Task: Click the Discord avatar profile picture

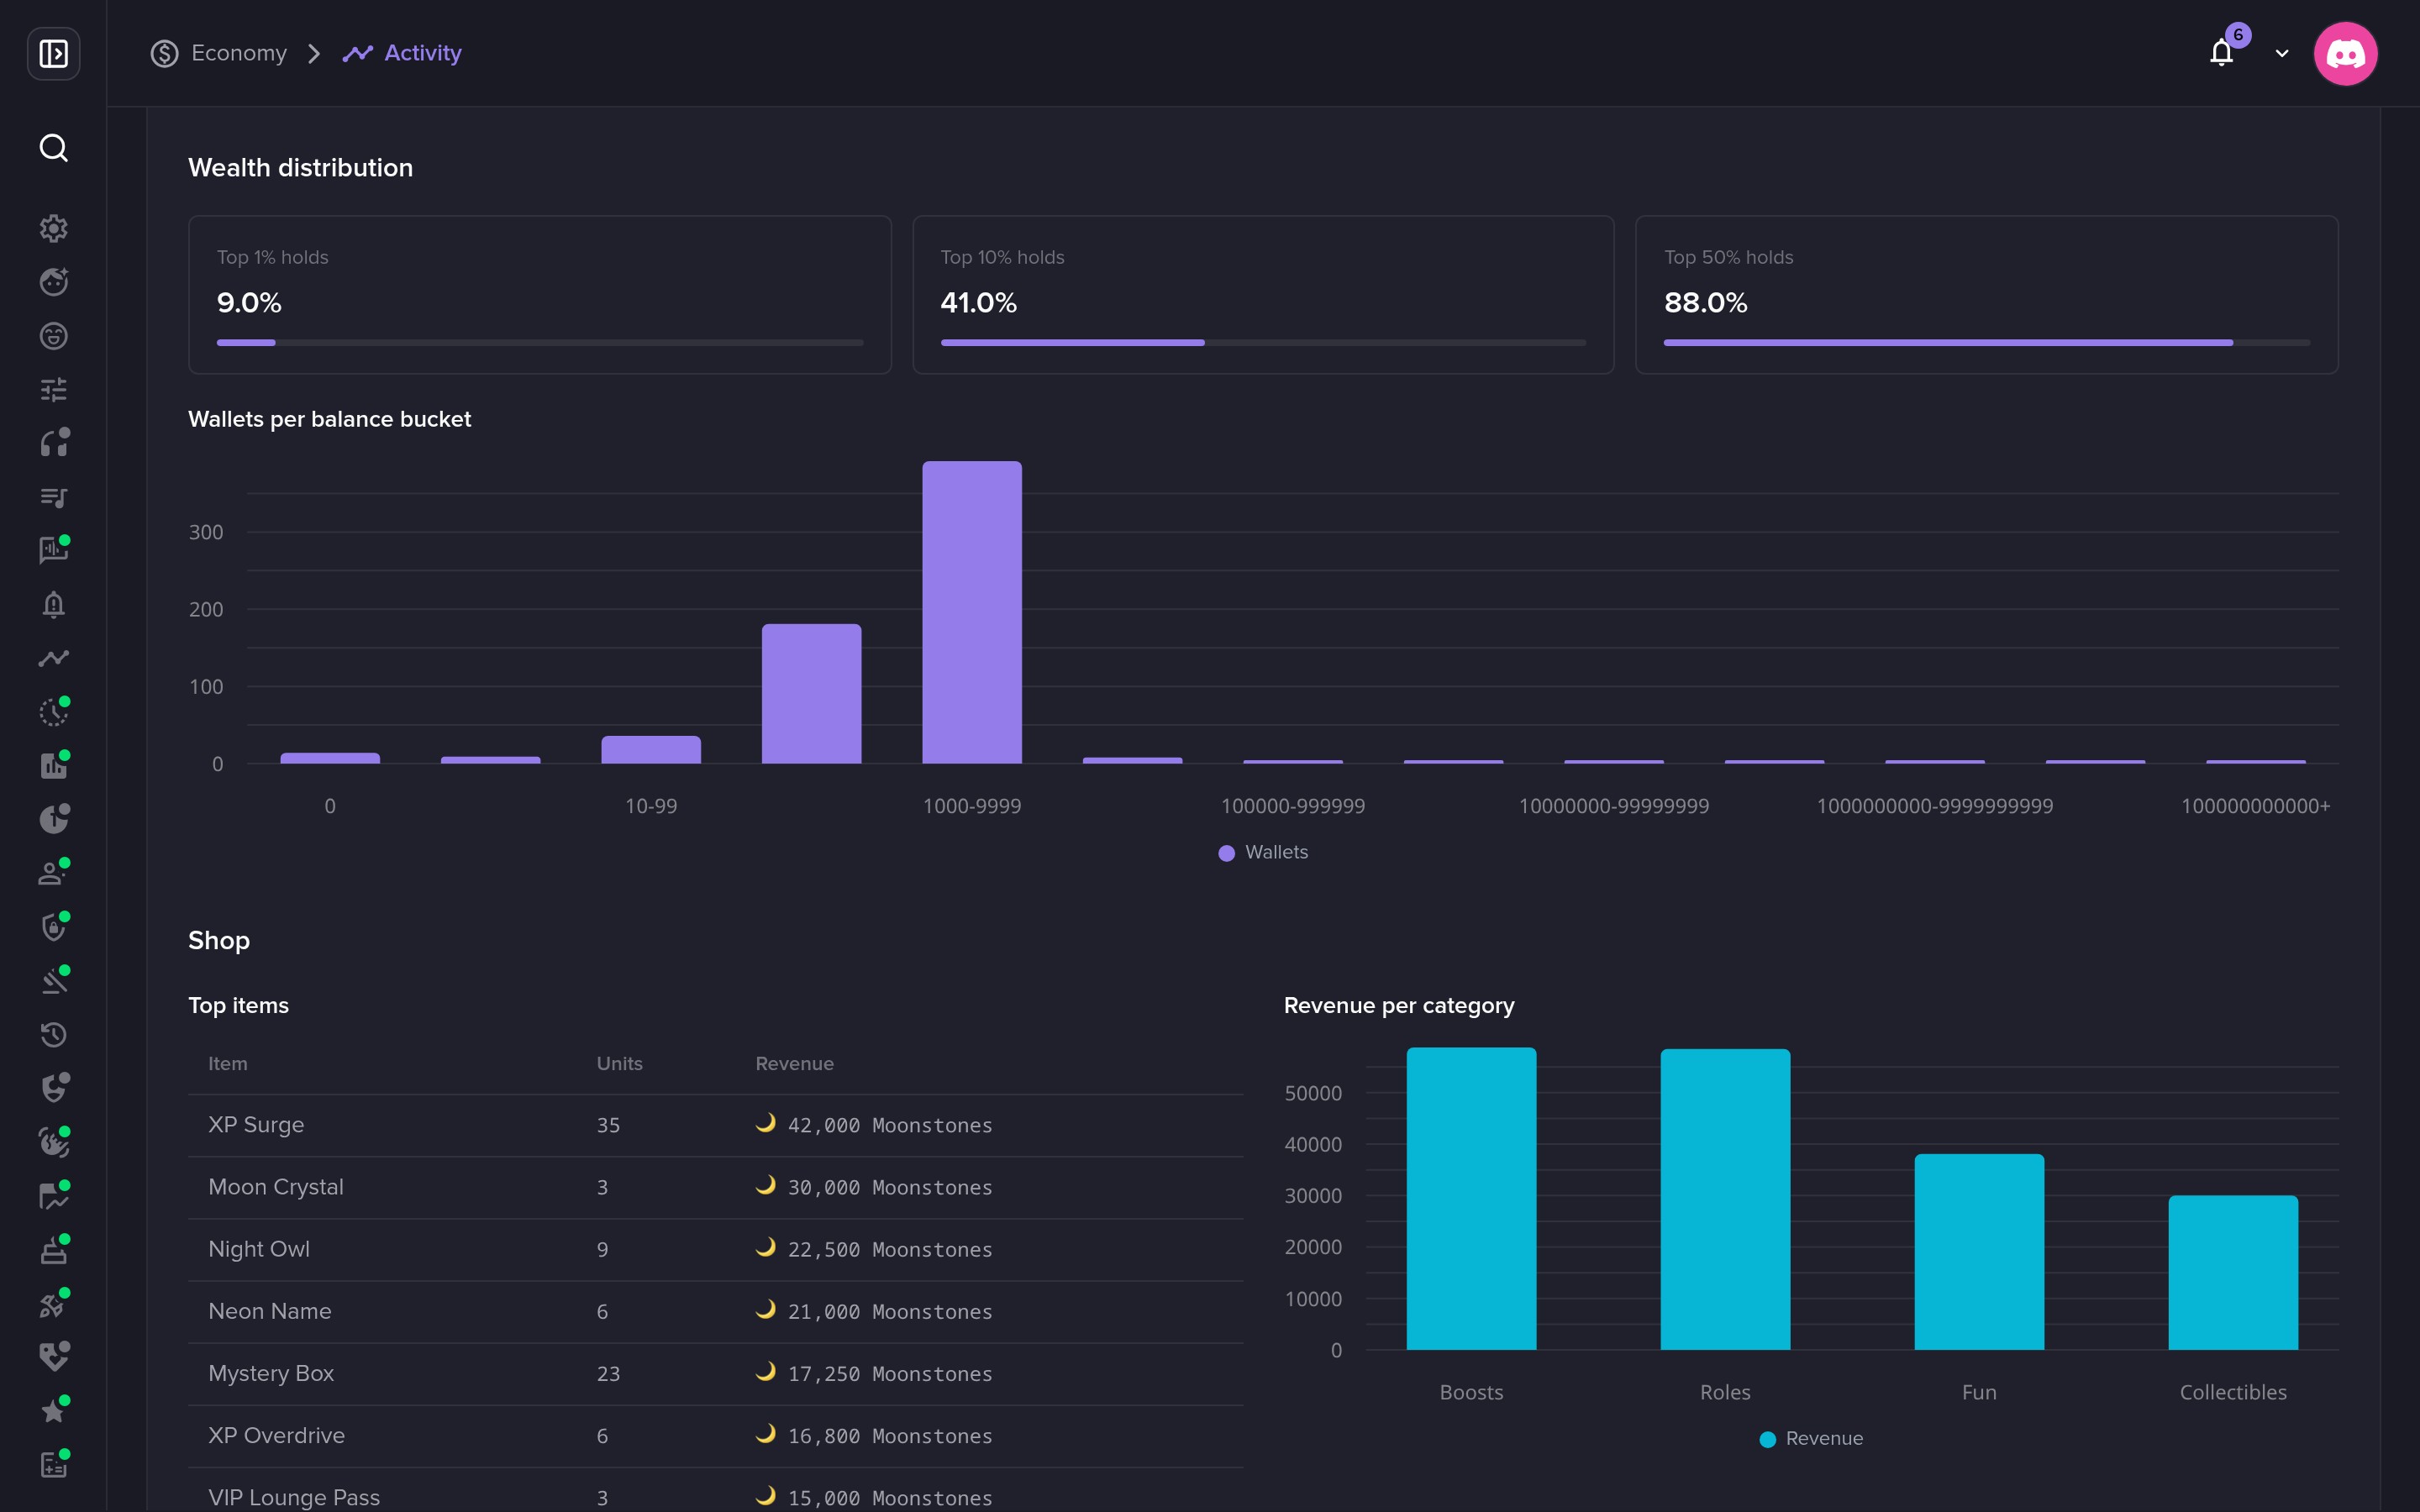Action: [2345, 53]
